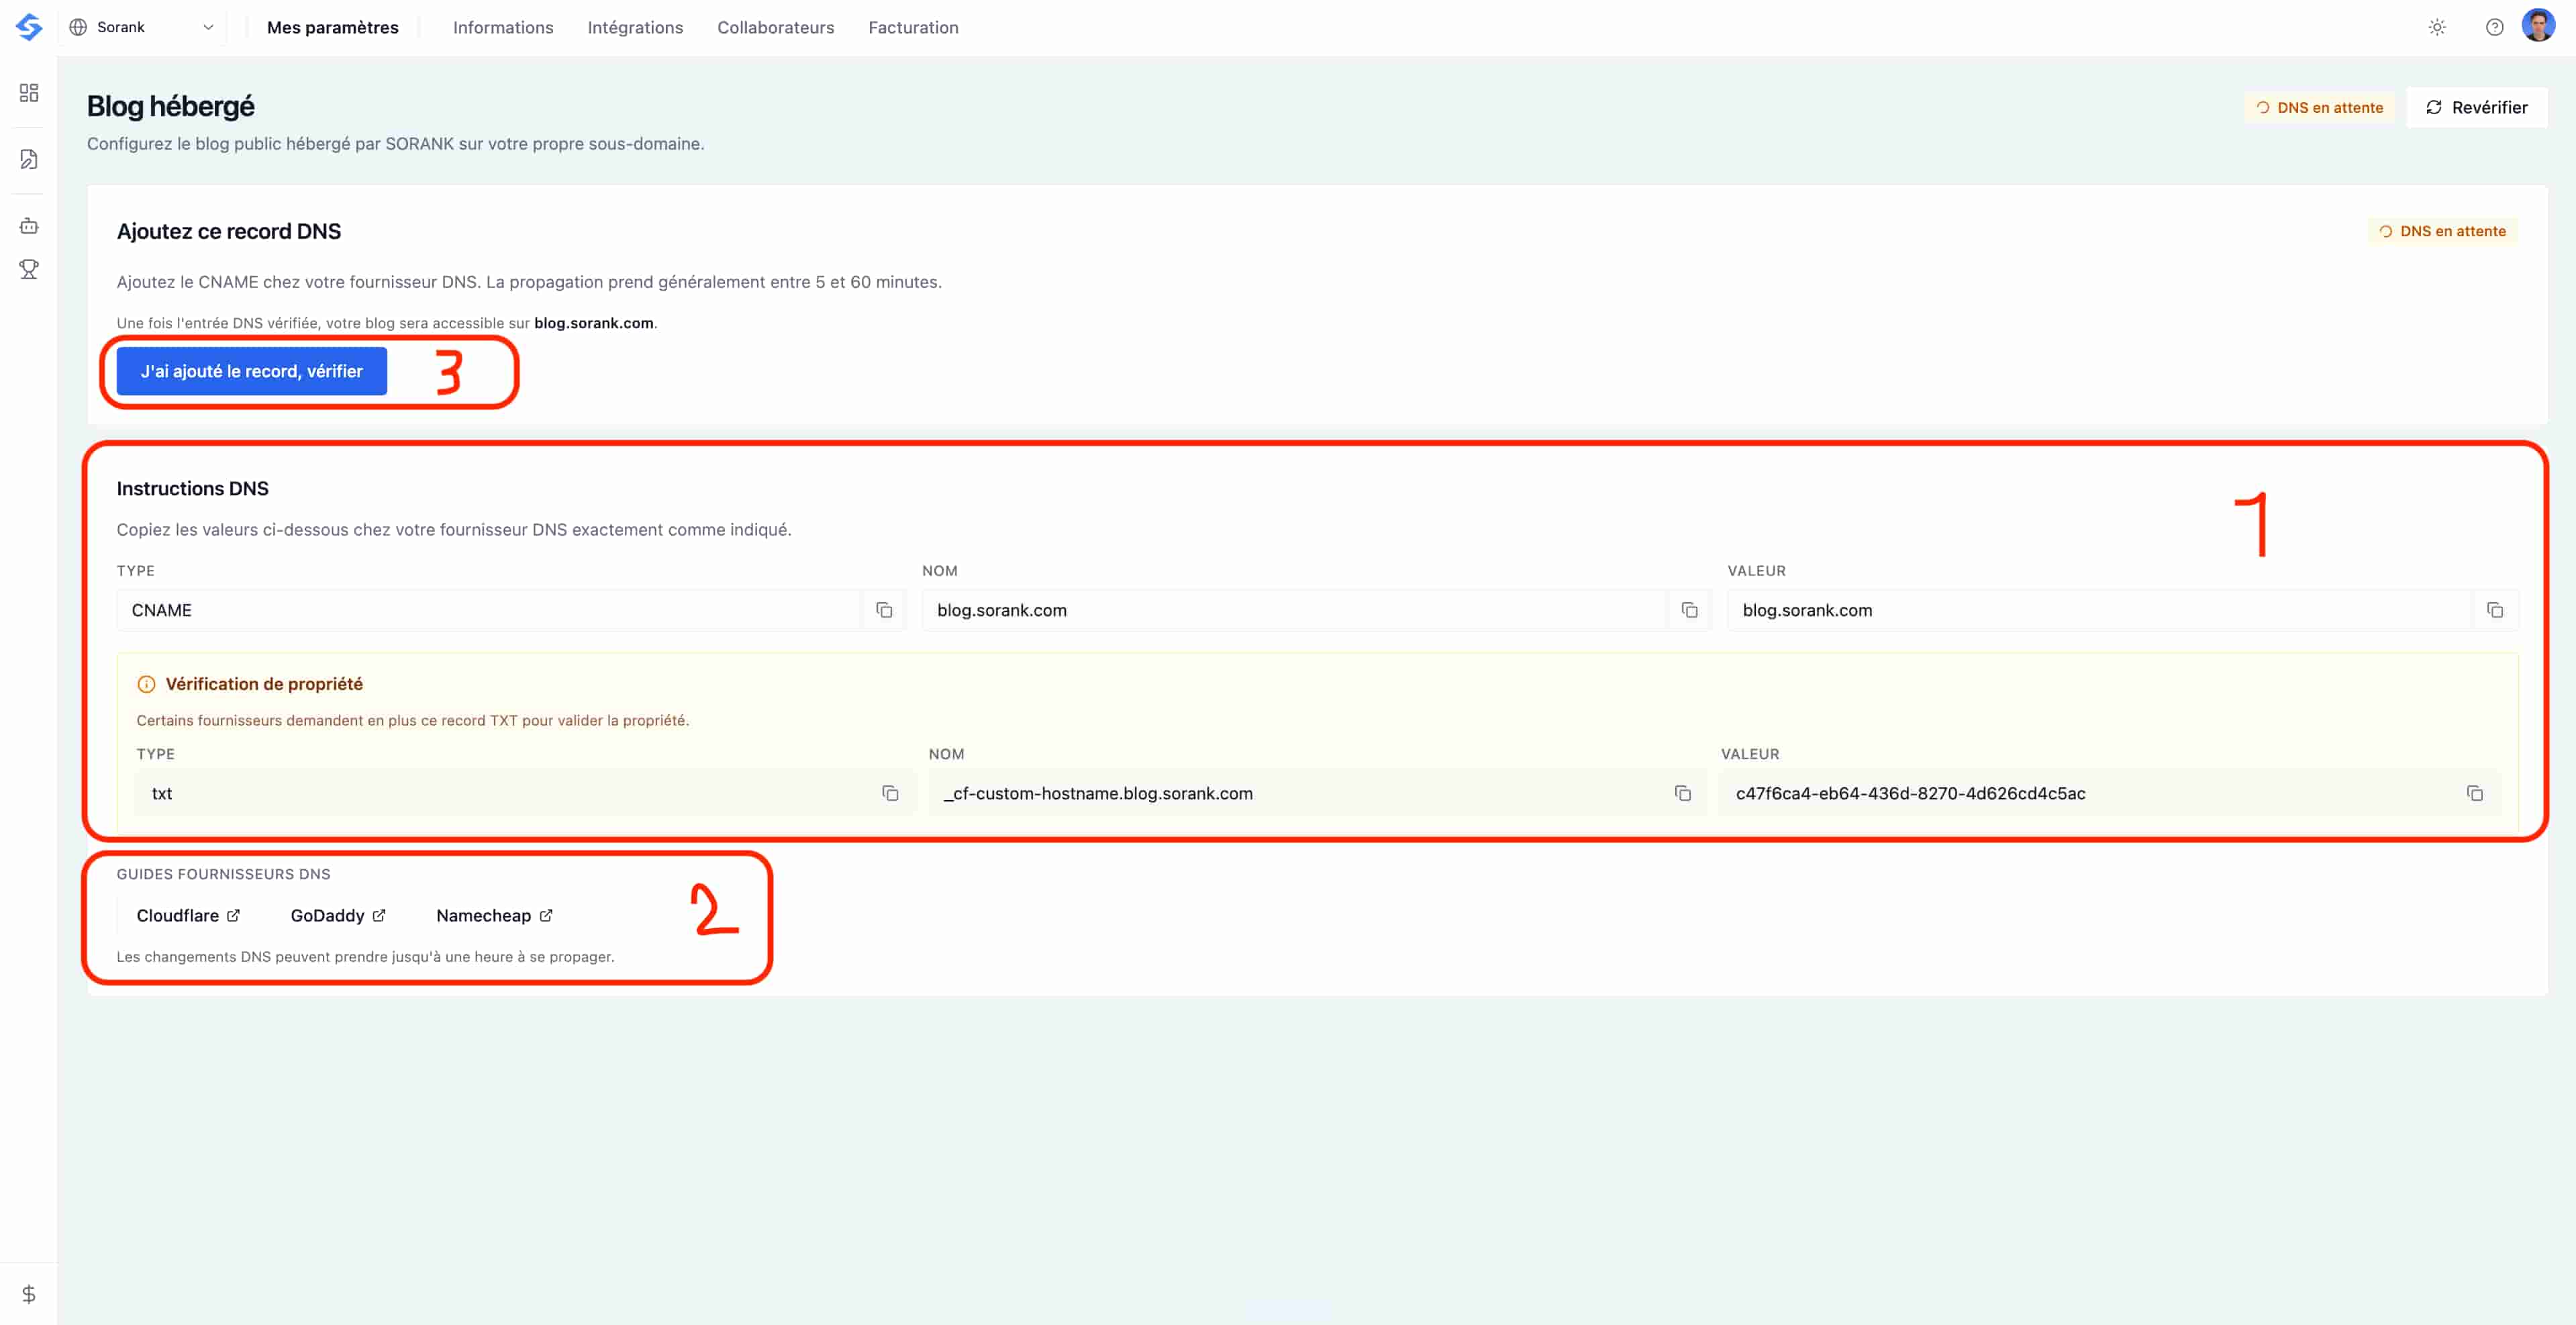
Task: Copy the CNAME name blog.sorank.com
Action: point(1689,610)
